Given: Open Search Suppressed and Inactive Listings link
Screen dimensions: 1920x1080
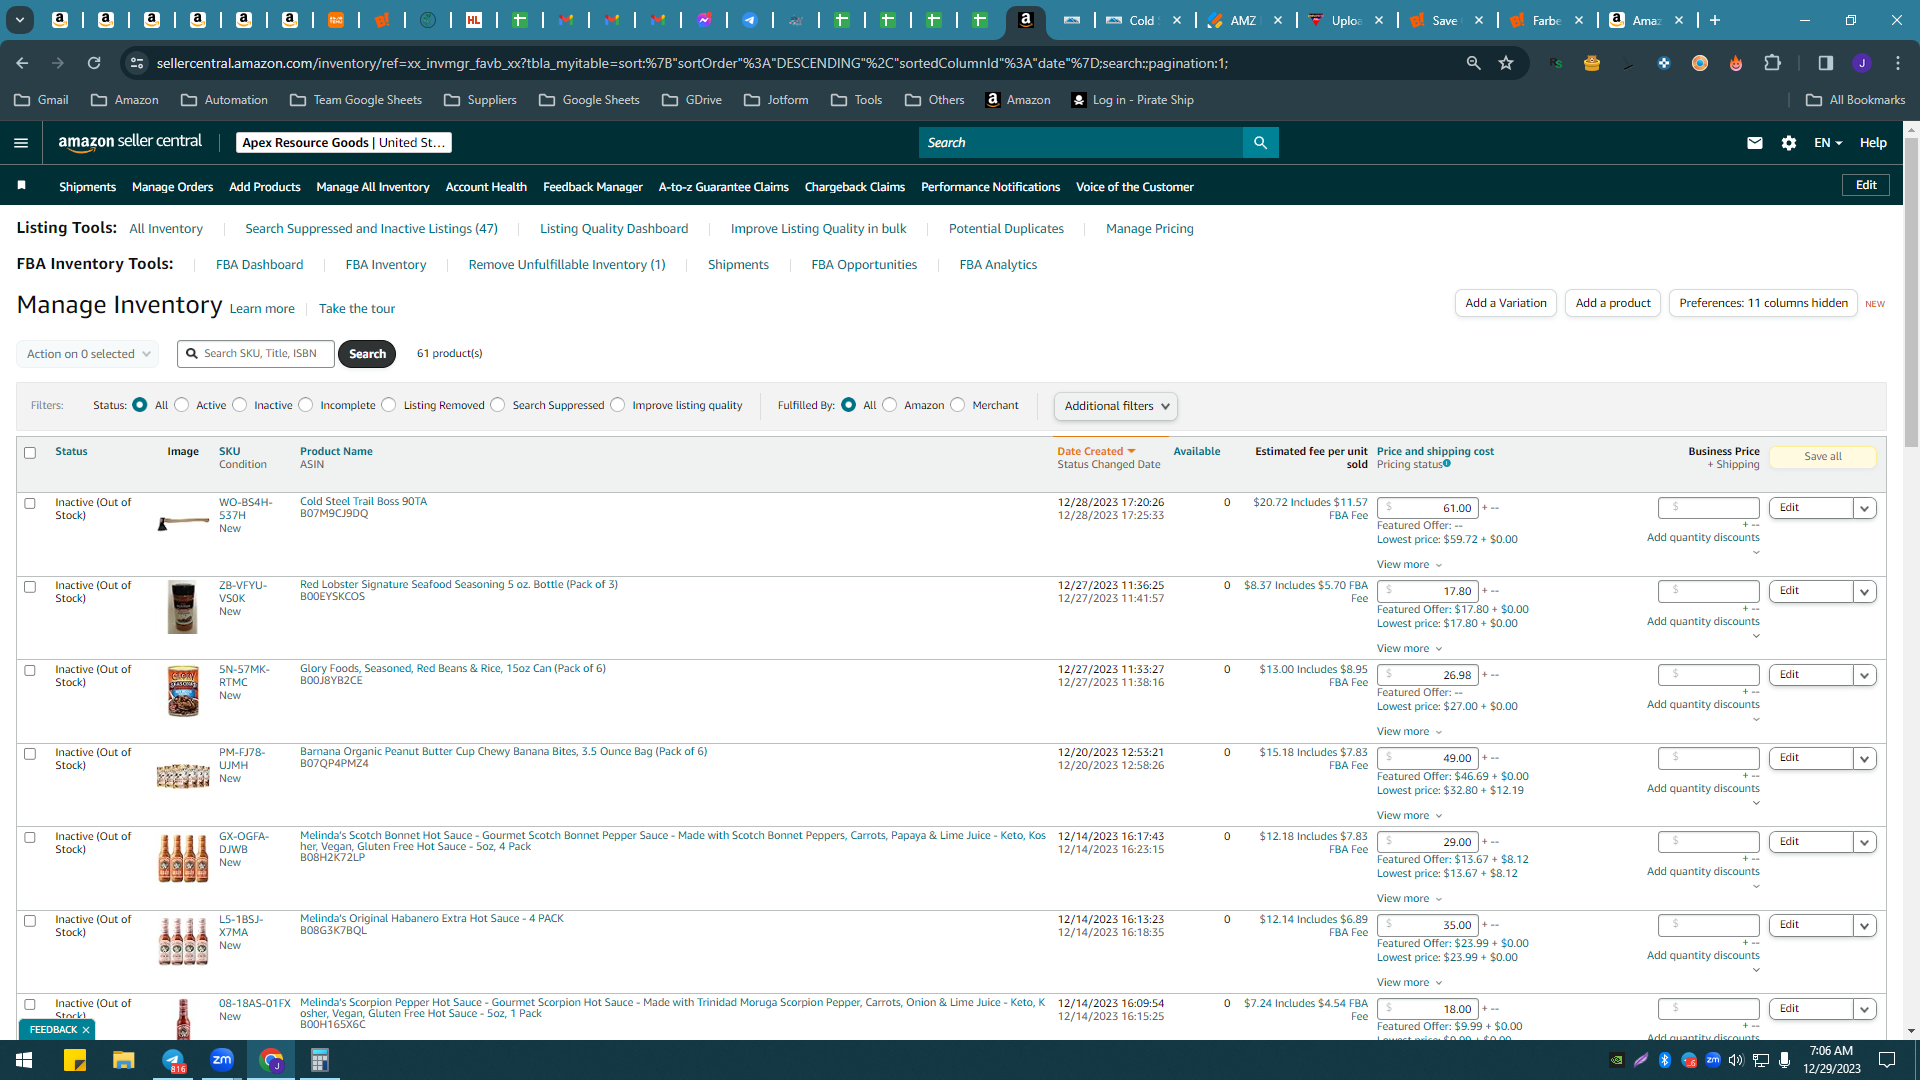Looking at the screenshot, I should pos(371,229).
